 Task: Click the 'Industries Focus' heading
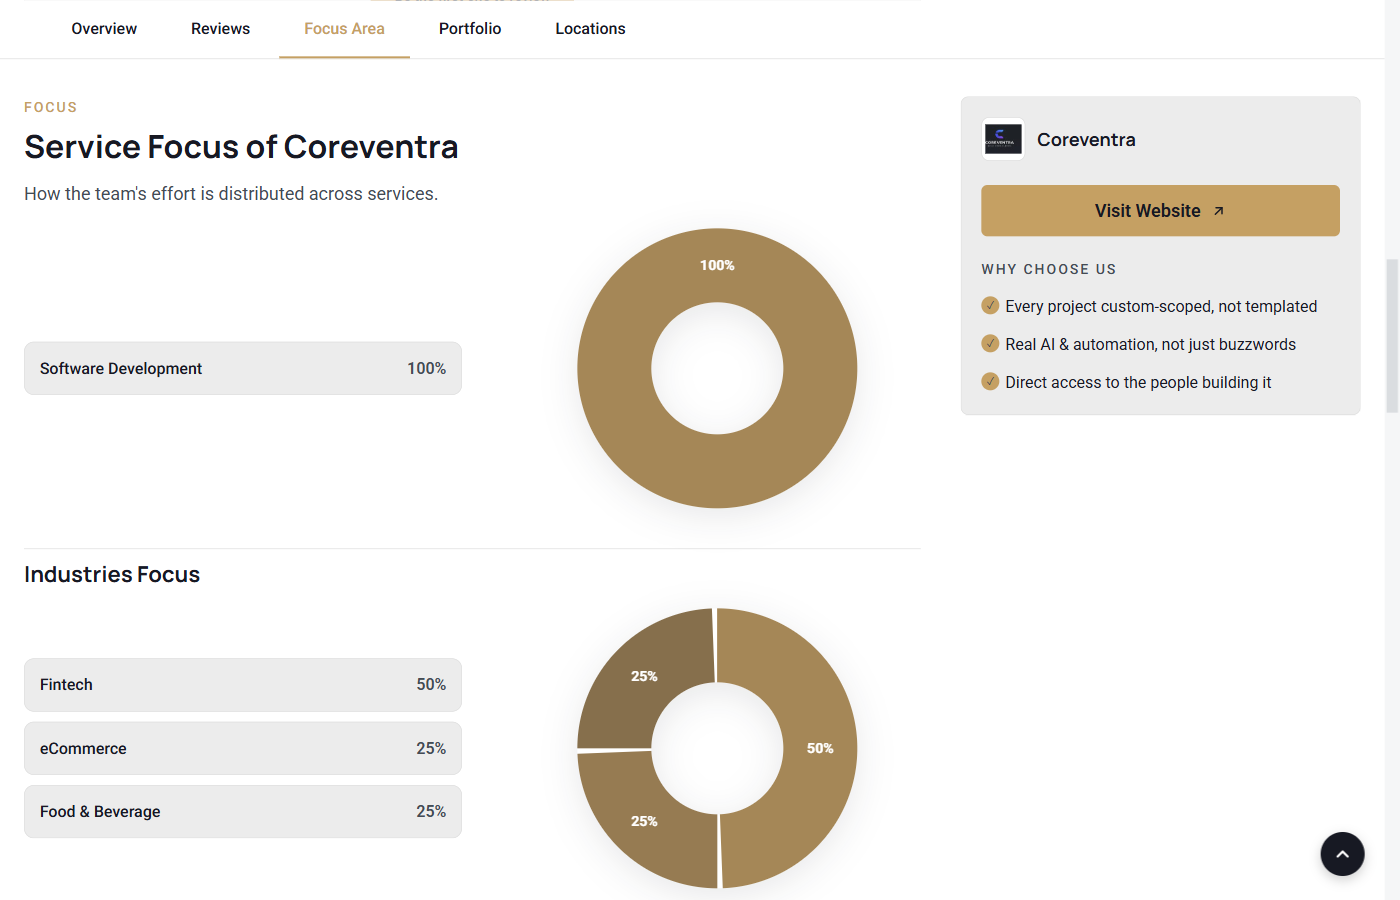[112, 574]
